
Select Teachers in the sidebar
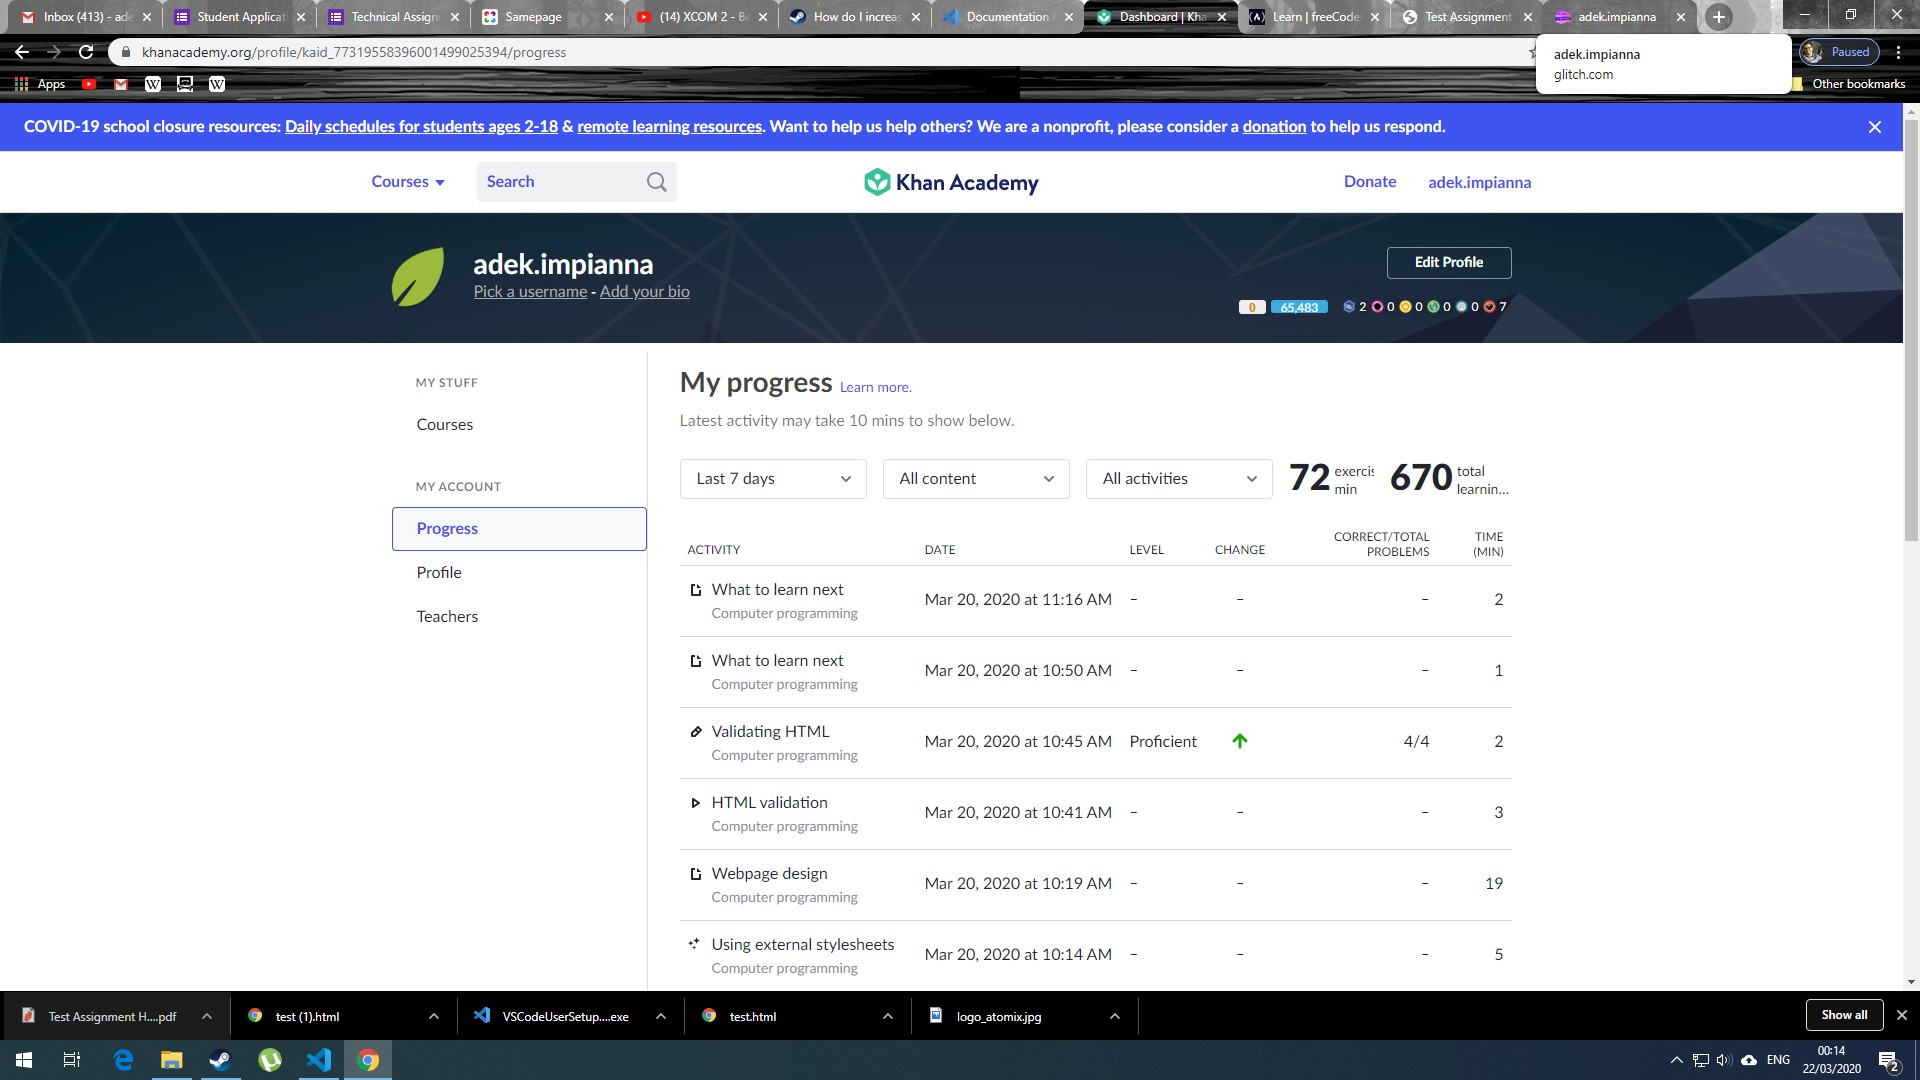(x=447, y=617)
